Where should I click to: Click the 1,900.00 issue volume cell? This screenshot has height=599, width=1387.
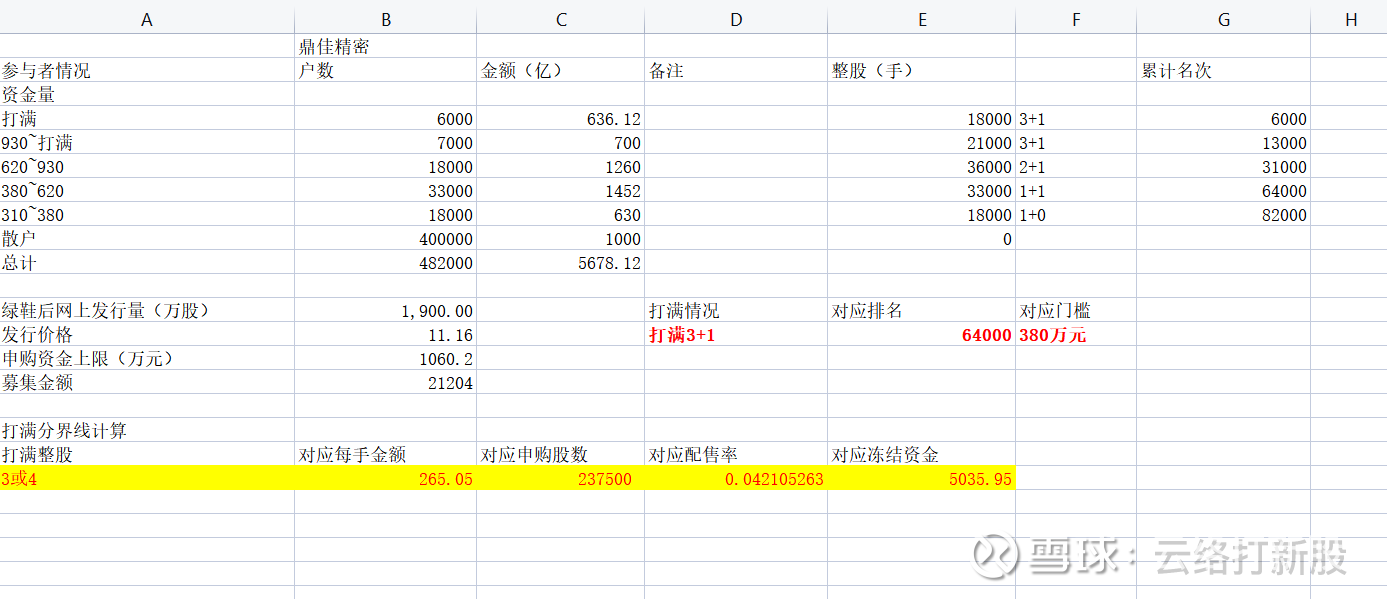click(x=386, y=310)
